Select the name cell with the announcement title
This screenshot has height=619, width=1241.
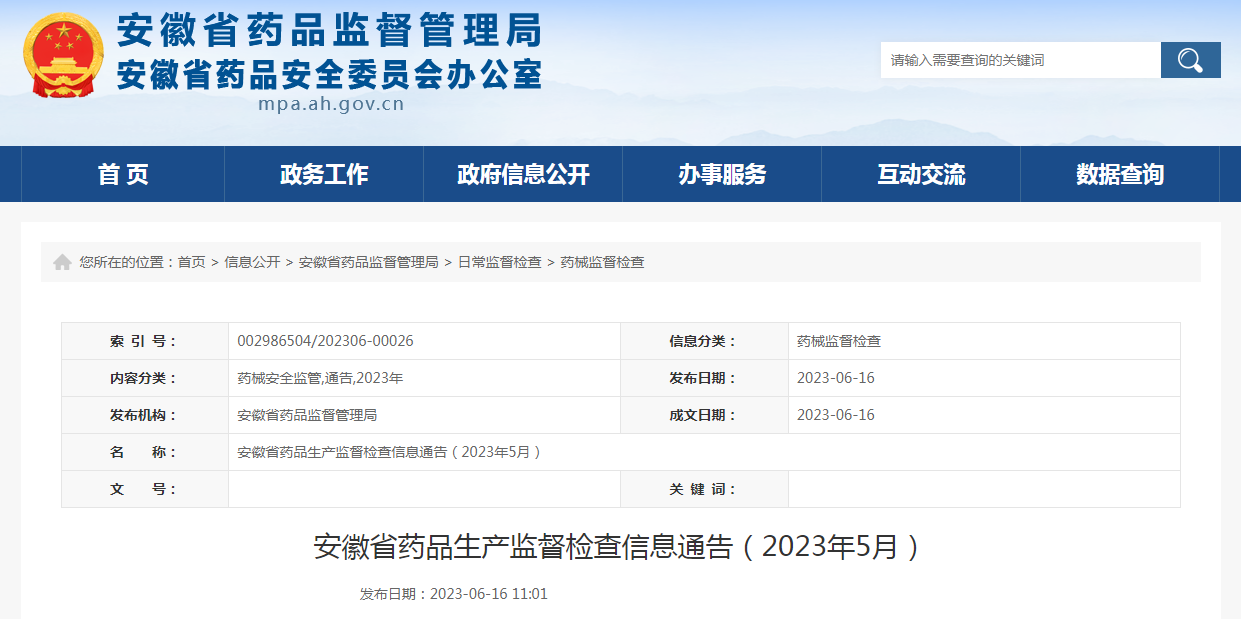(704, 452)
